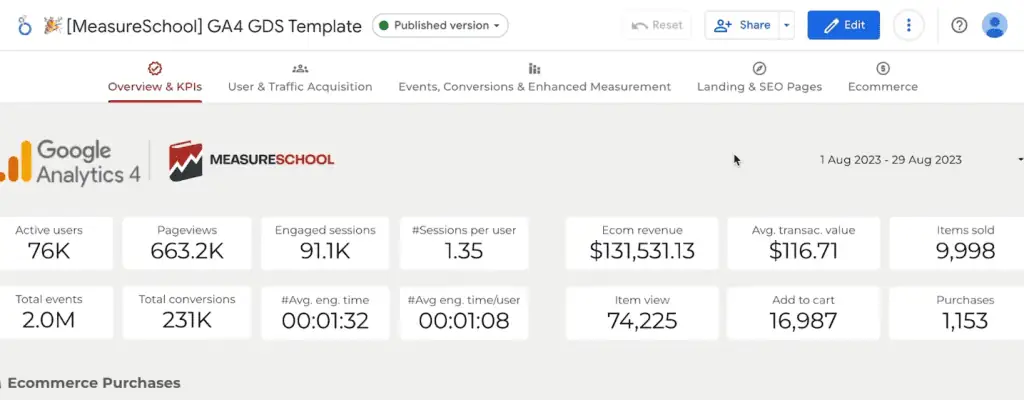Click the #Avg eng. time/user 00:01:08 scorecard
The width and height of the screenshot is (1024, 400).
(464, 312)
